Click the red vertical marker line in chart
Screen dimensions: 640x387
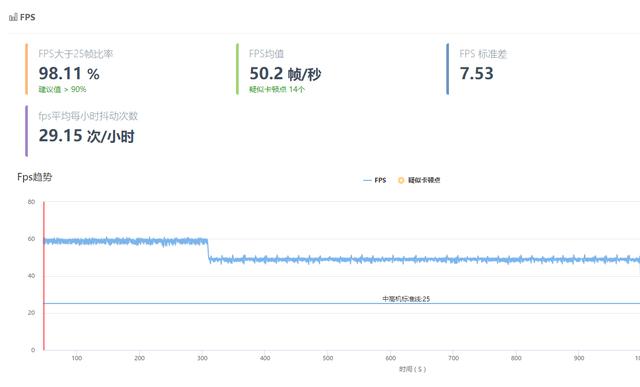coord(44,276)
